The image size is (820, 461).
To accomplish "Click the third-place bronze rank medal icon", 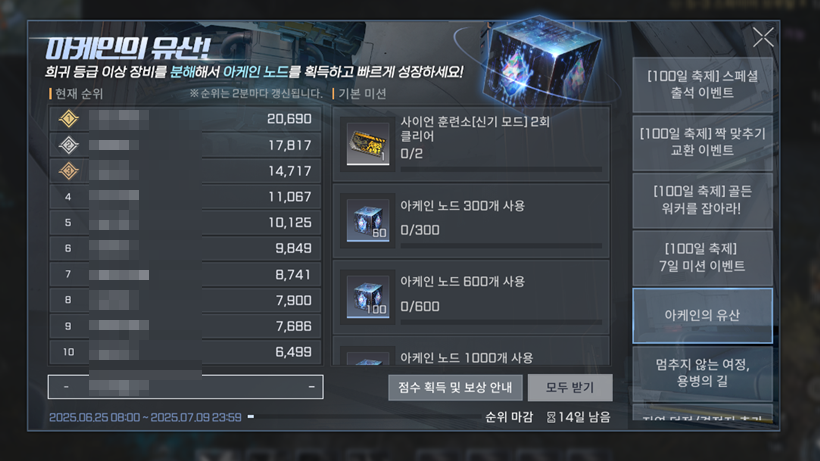I will coord(69,171).
